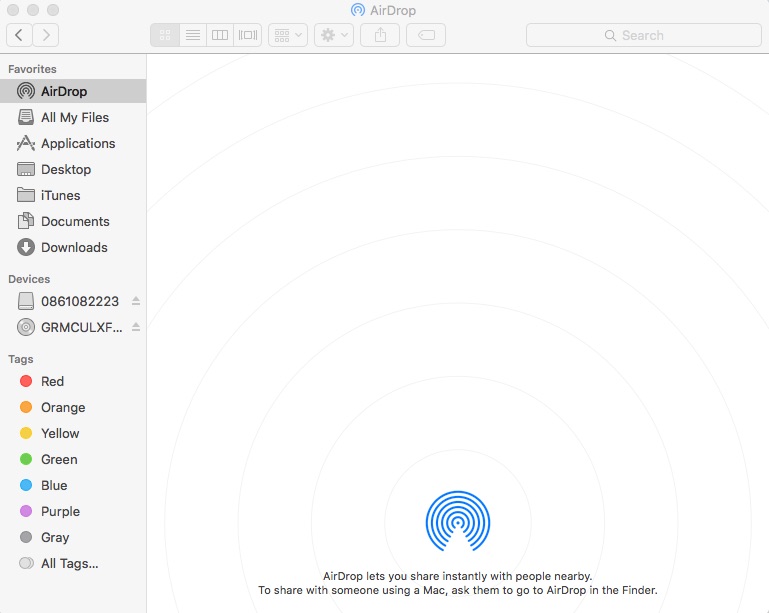The width and height of the screenshot is (769, 613).
Task: Filter by the Red tag
Action: (73, 381)
